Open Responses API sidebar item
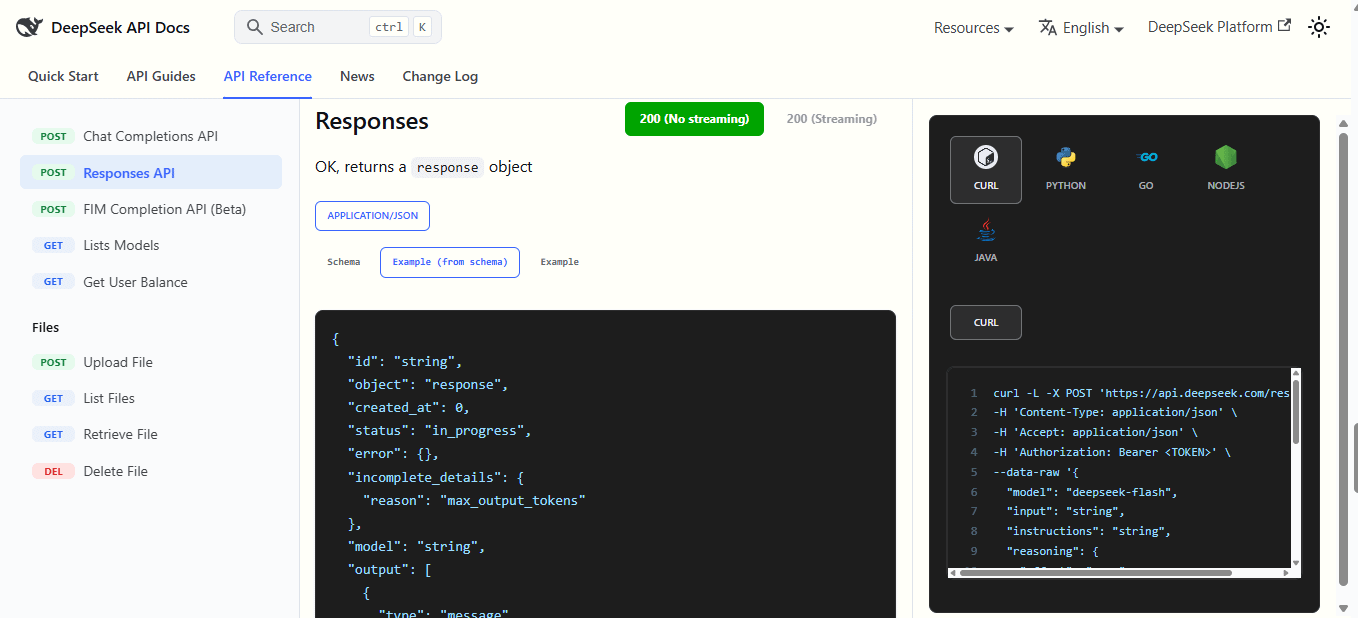This screenshot has height=618, width=1358. (151, 173)
